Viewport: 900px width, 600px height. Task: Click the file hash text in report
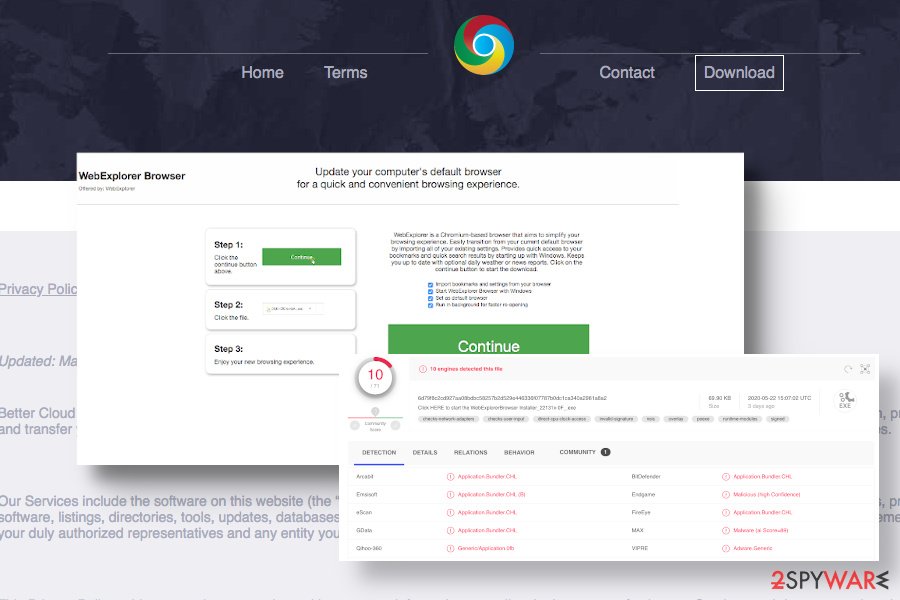point(512,398)
